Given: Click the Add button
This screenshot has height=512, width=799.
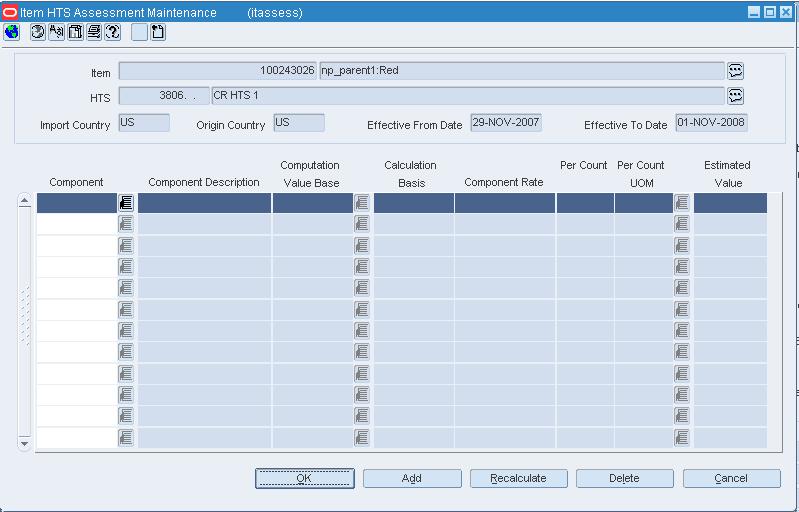Looking at the screenshot, I should (x=412, y=478).
